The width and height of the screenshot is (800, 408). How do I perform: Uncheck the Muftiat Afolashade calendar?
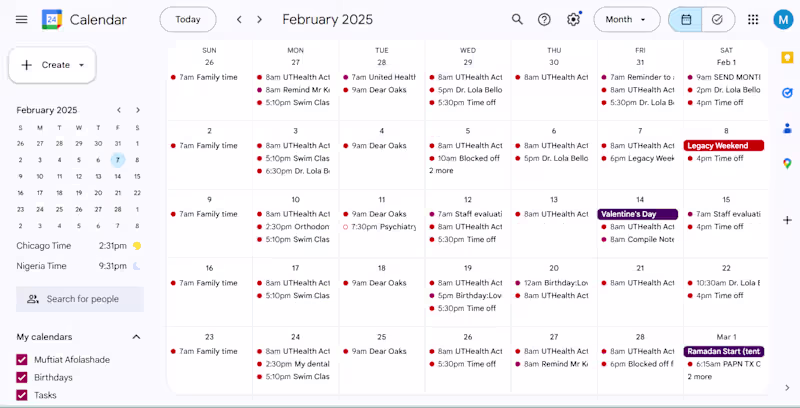pos(22,360)
